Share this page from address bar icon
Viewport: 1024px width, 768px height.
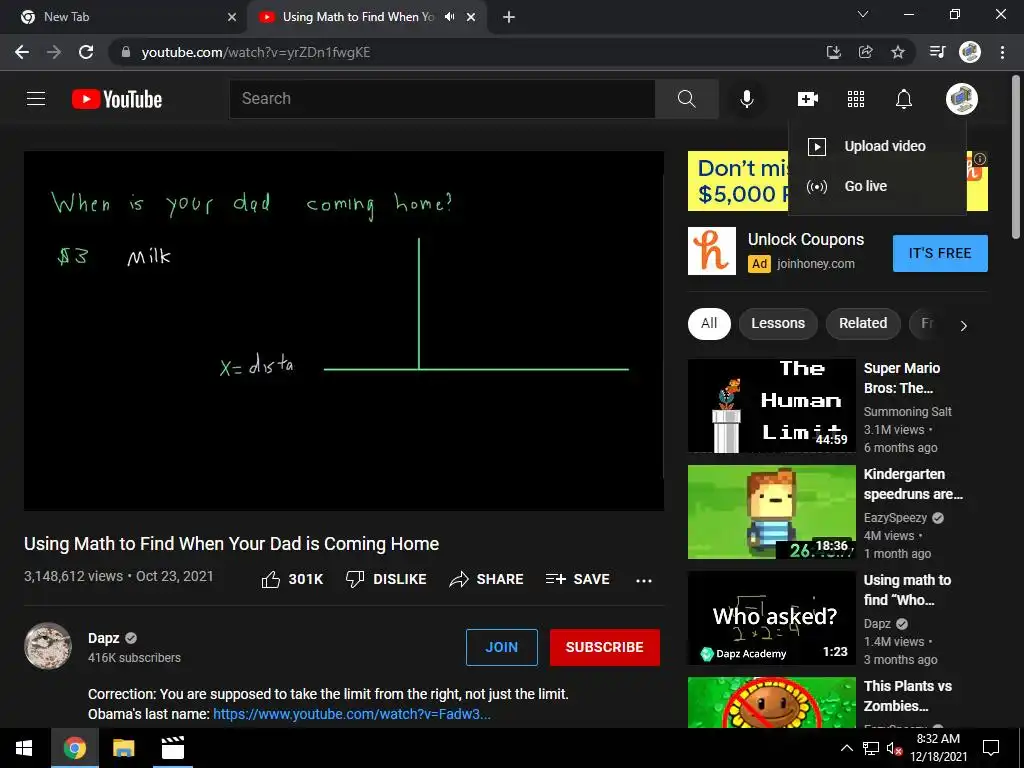point(866,52)
